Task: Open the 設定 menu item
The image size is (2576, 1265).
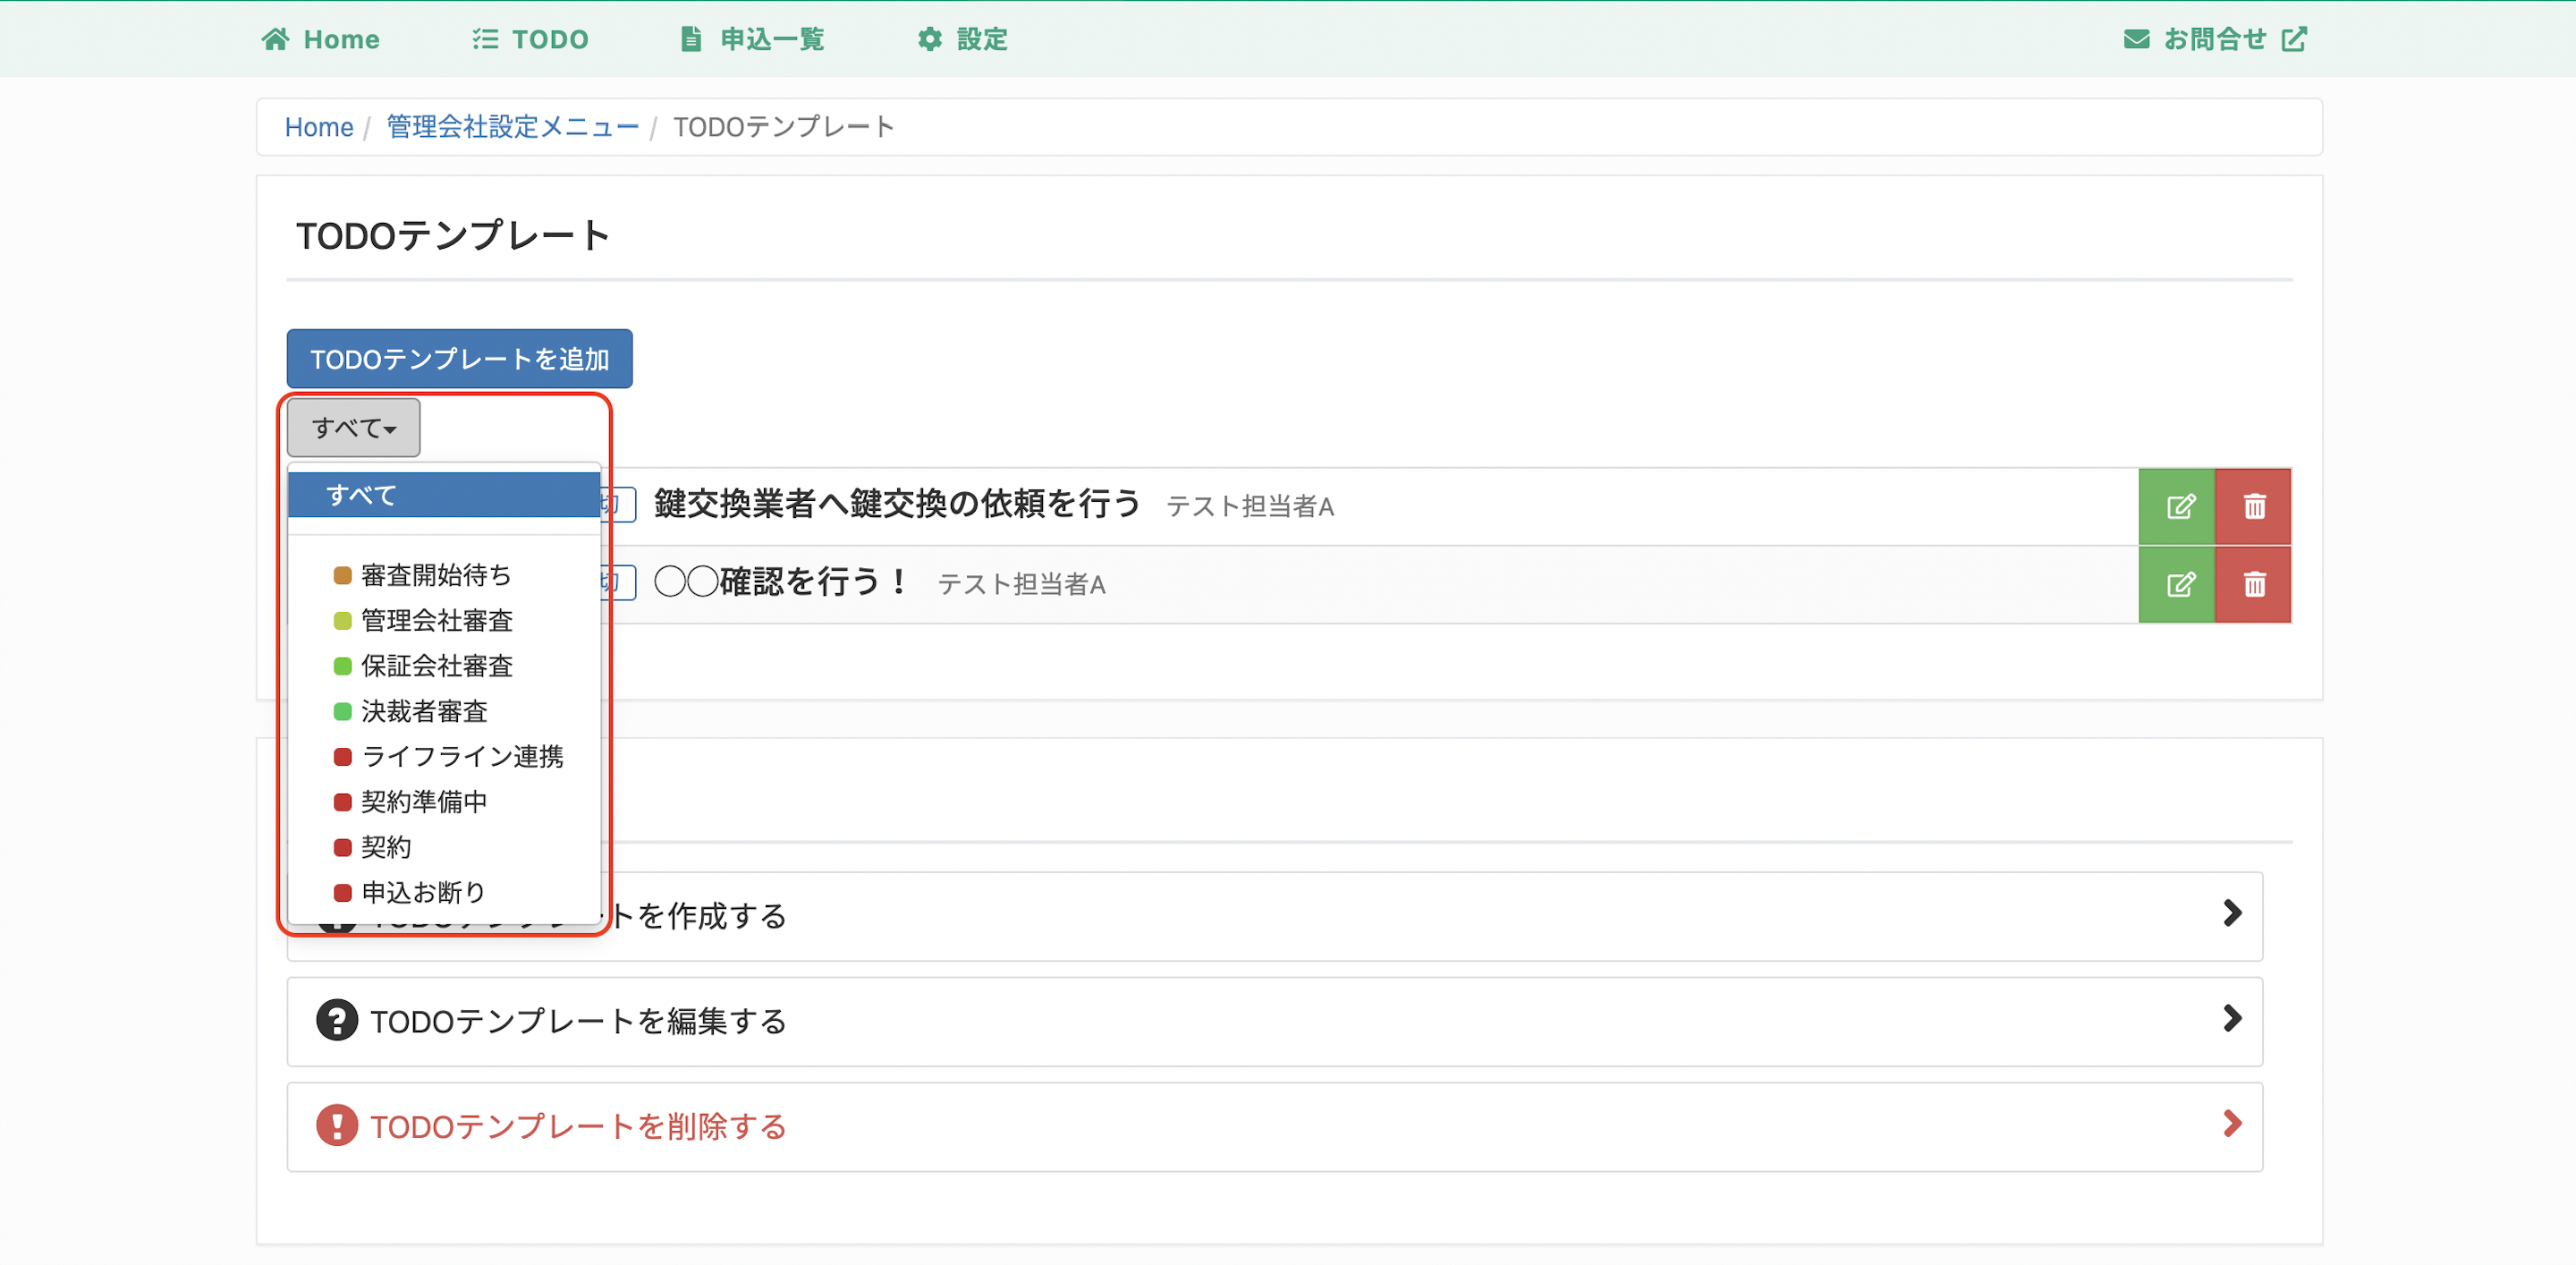Action: click(962, 39)
